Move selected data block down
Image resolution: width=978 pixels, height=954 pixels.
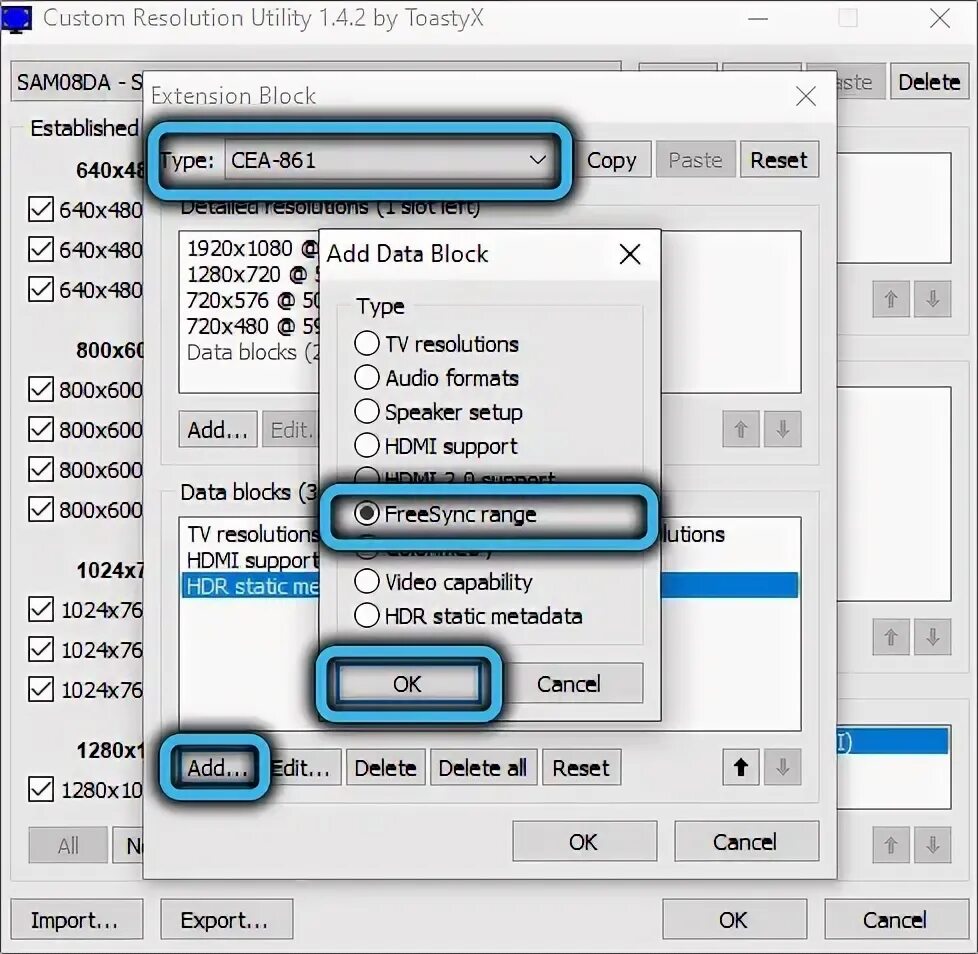pos(783,768)
